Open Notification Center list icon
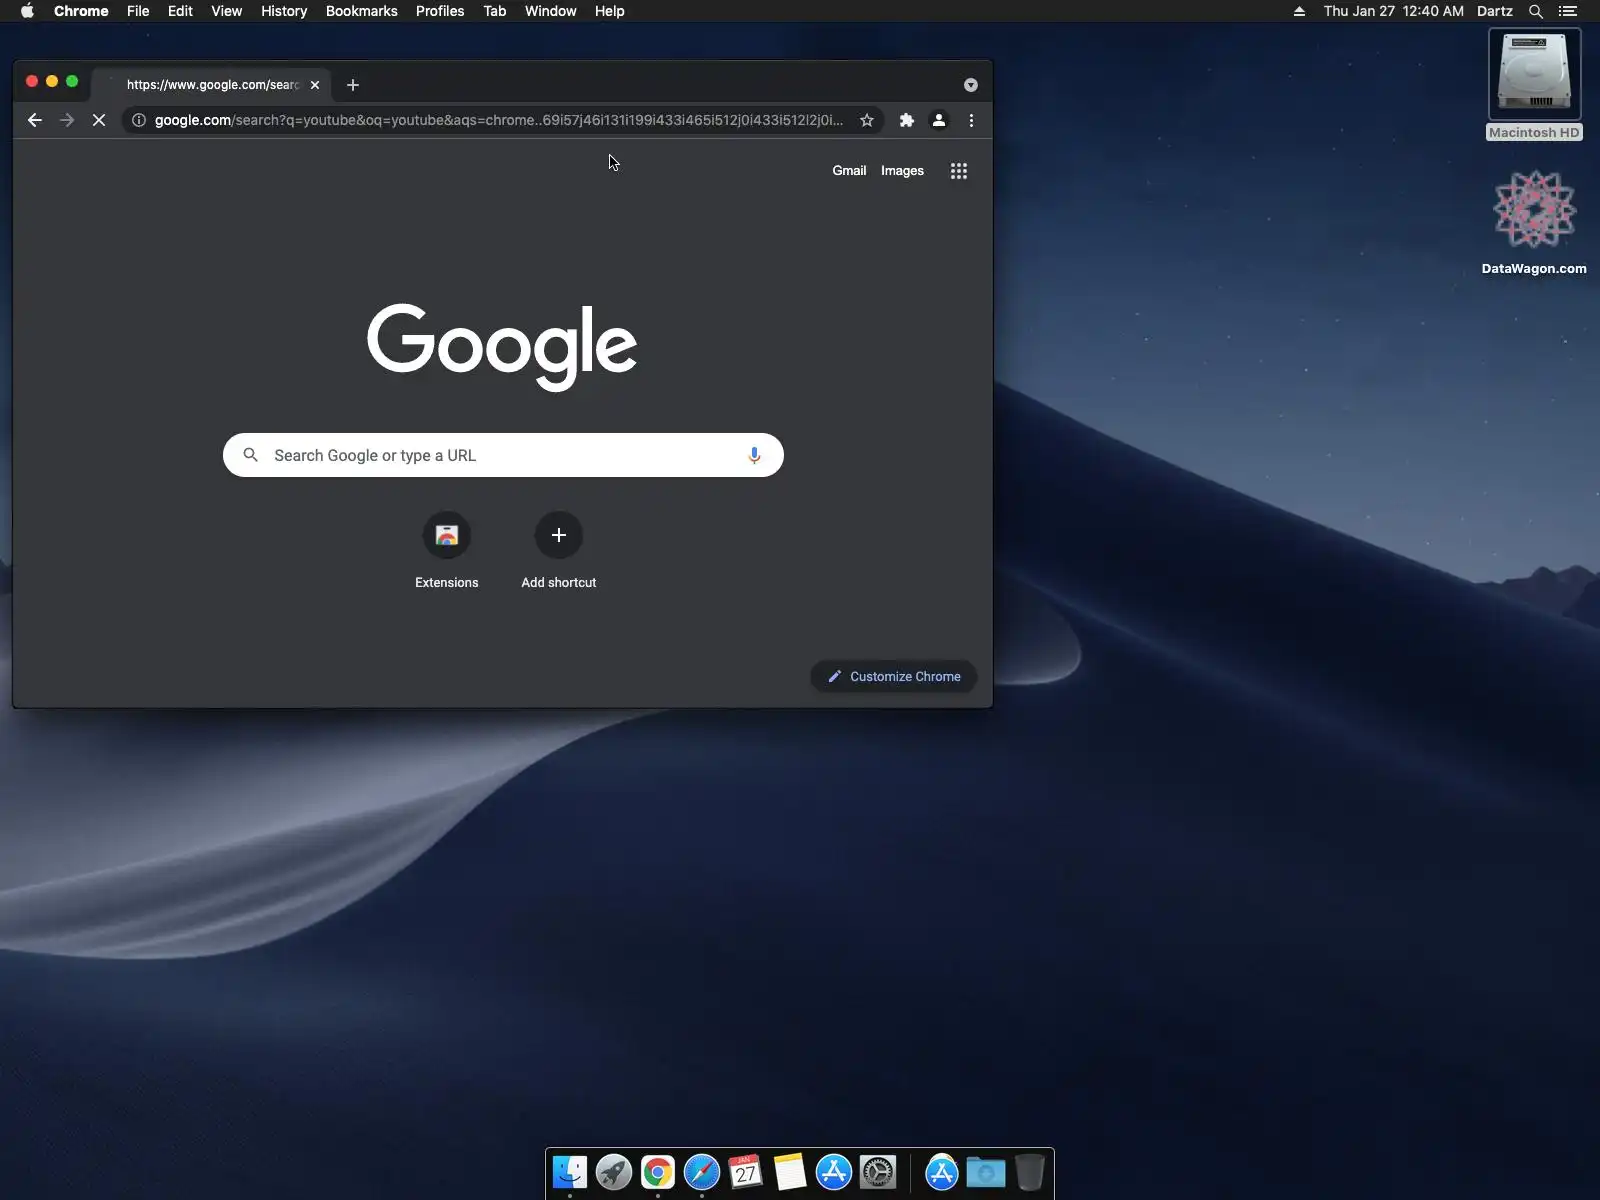Image resolution: width=1600 pixels, height=1200 pixels. pyautogui.click(x=1568, y=11)
